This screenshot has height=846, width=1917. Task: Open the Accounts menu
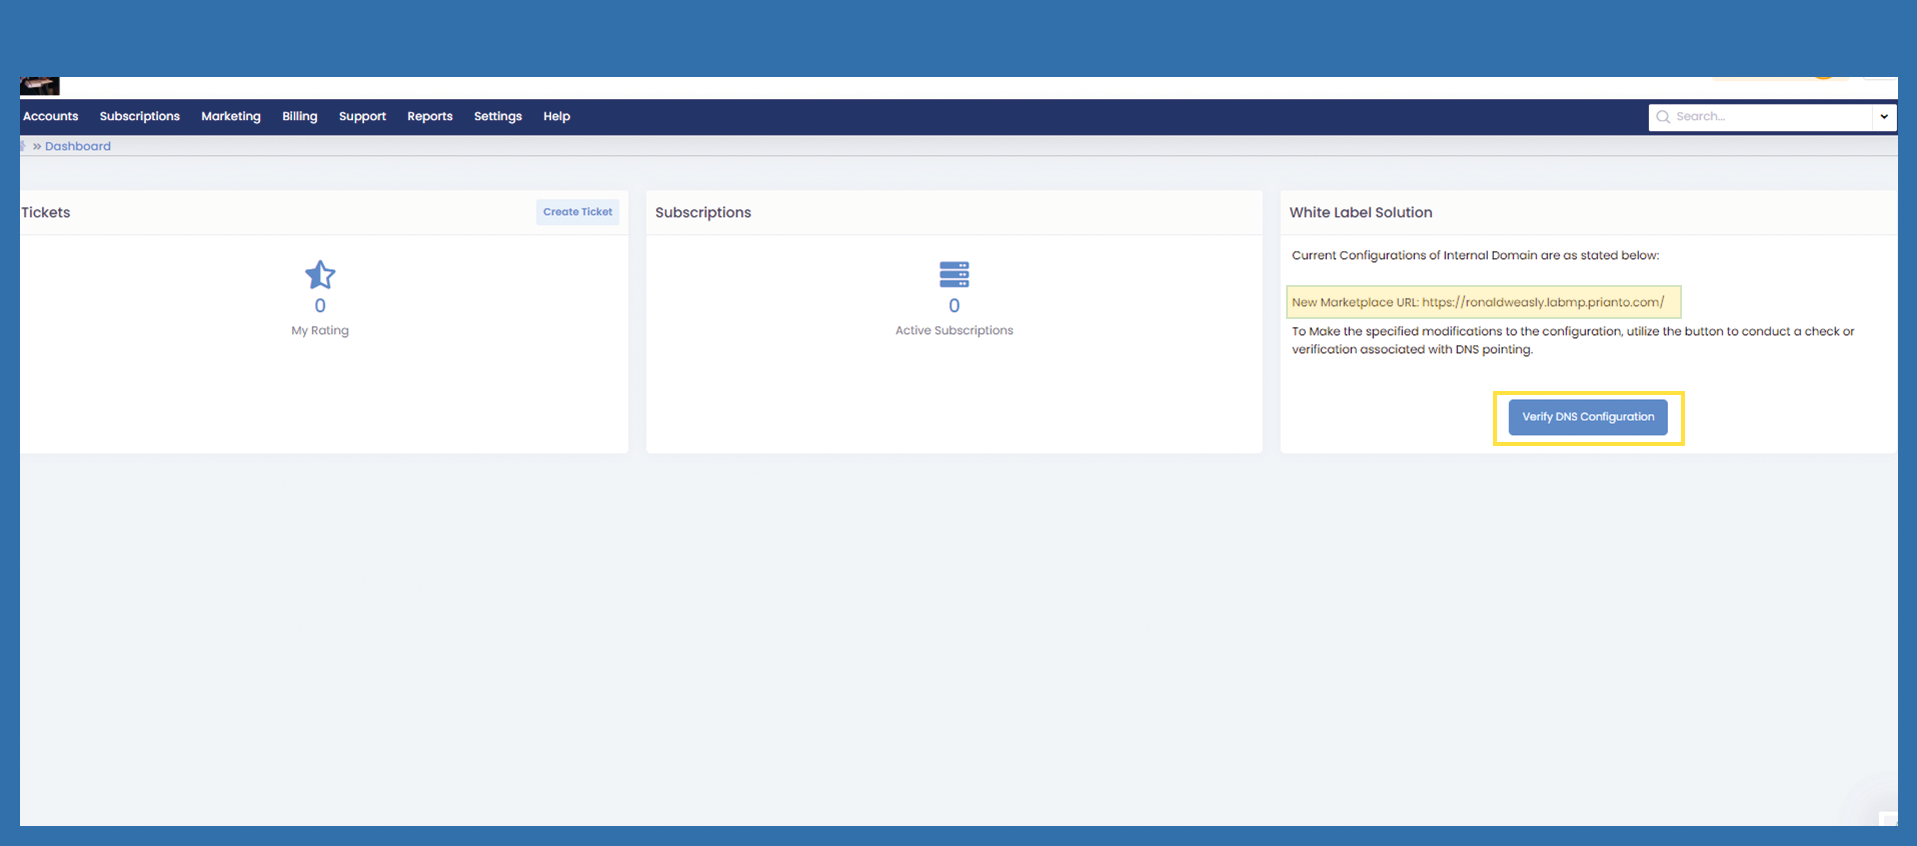pos(51,117)
